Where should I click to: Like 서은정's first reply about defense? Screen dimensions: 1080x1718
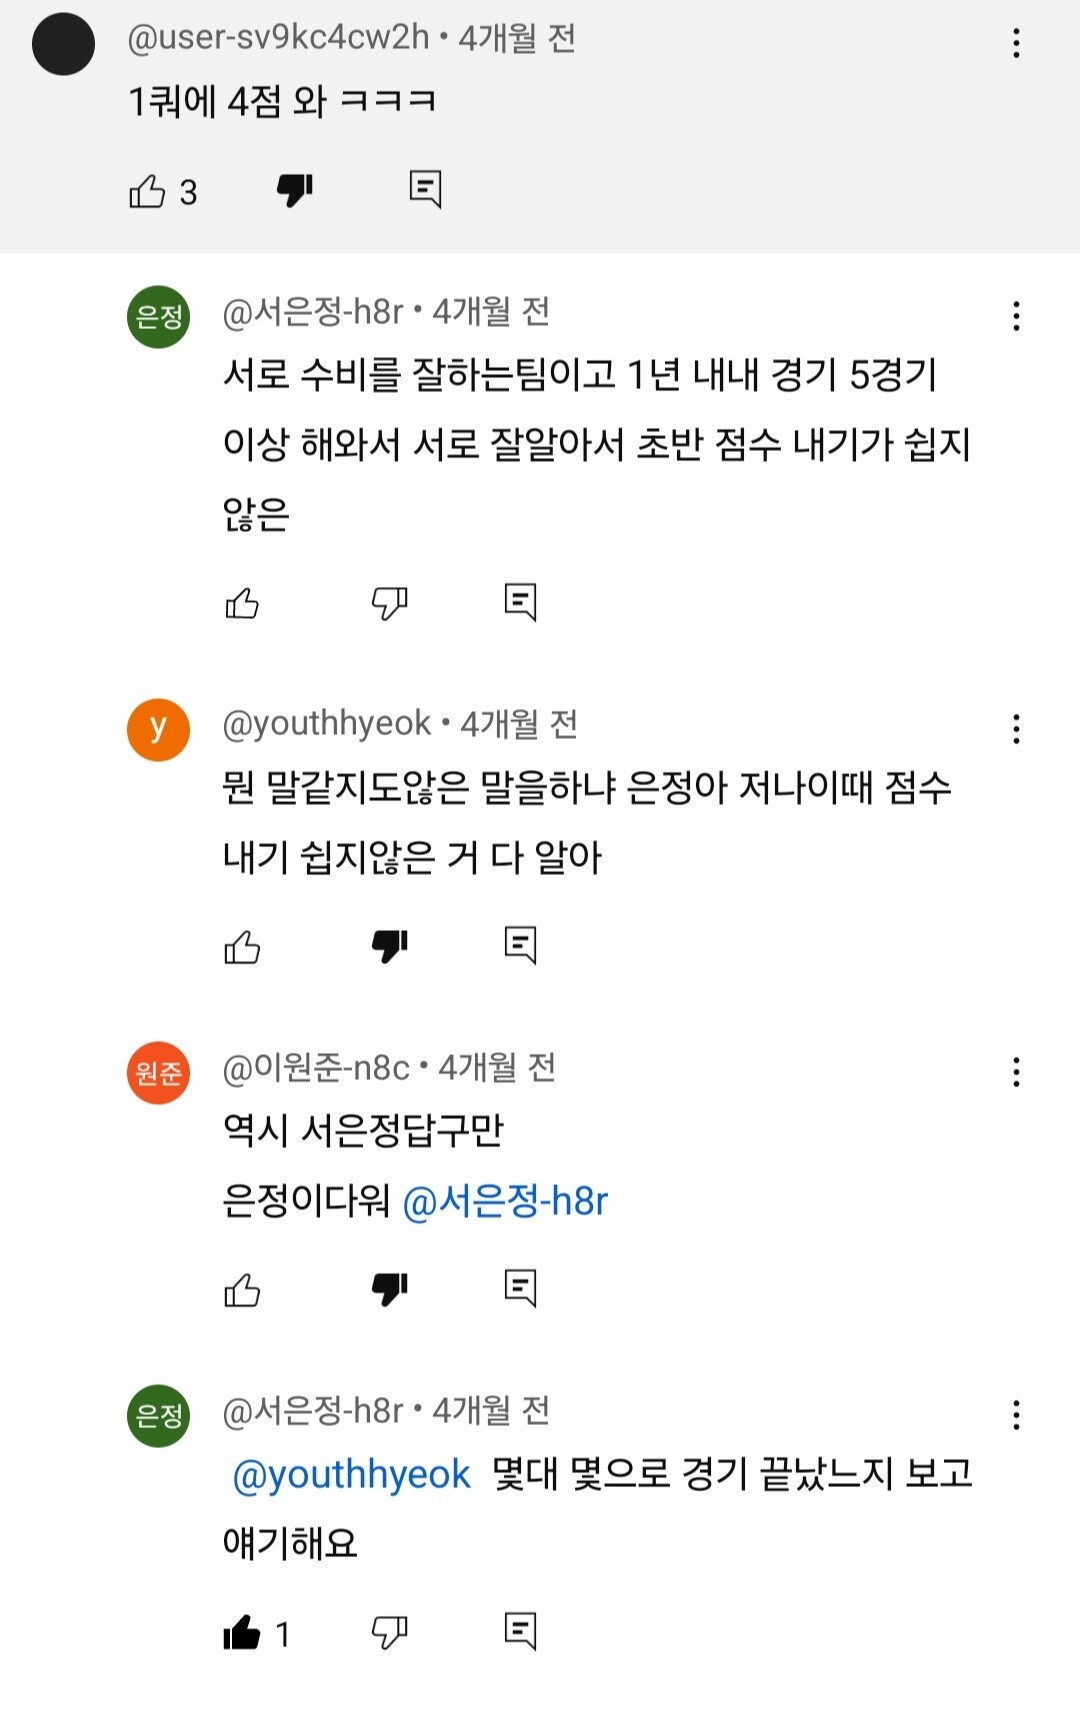coord(242,603)
